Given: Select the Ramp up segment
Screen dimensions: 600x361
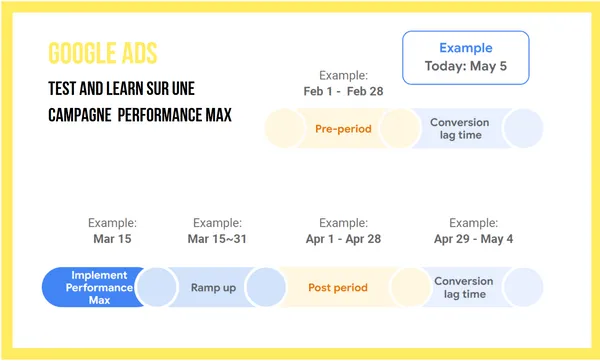Looking at the screenshot, I should coord(213,287).
